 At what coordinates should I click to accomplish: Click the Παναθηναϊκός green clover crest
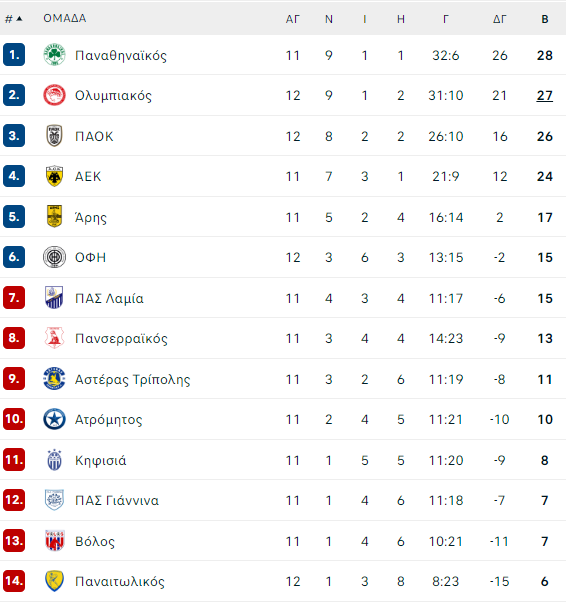point(54,55)
